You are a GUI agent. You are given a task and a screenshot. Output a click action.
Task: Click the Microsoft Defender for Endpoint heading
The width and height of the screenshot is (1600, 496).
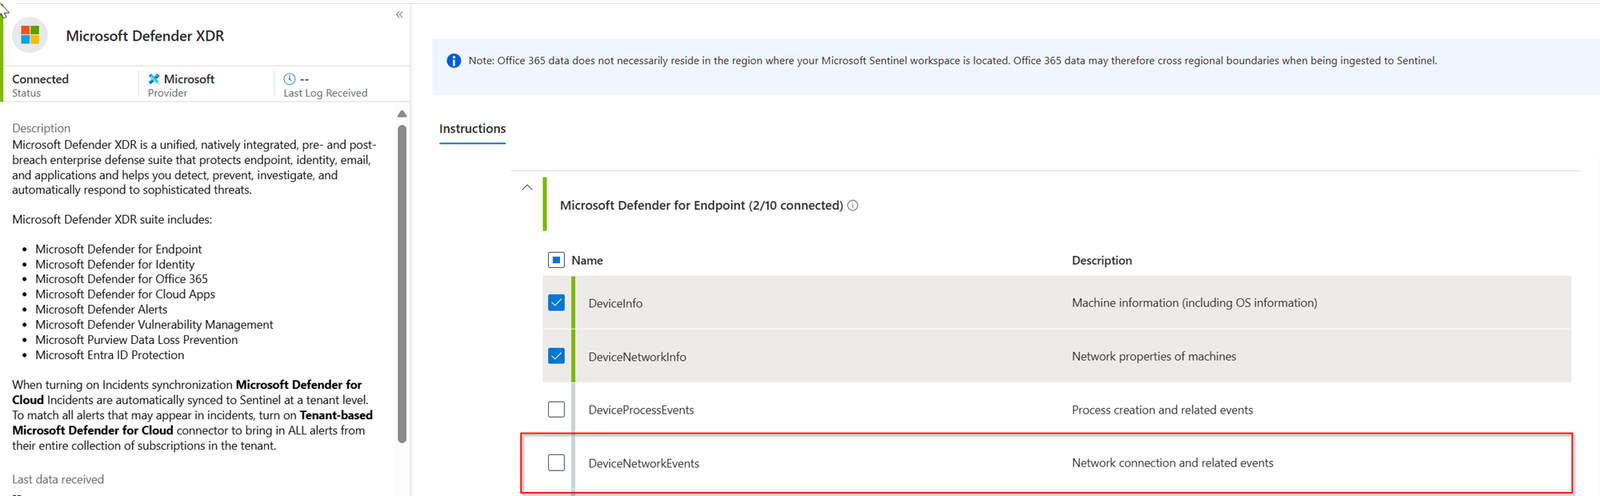700,206
